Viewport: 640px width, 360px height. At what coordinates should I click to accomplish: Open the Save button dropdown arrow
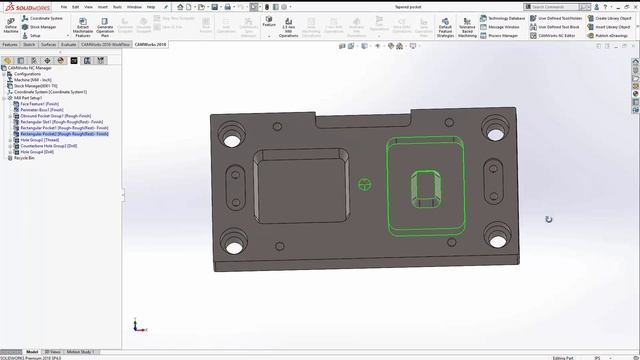tap(221, 7)
